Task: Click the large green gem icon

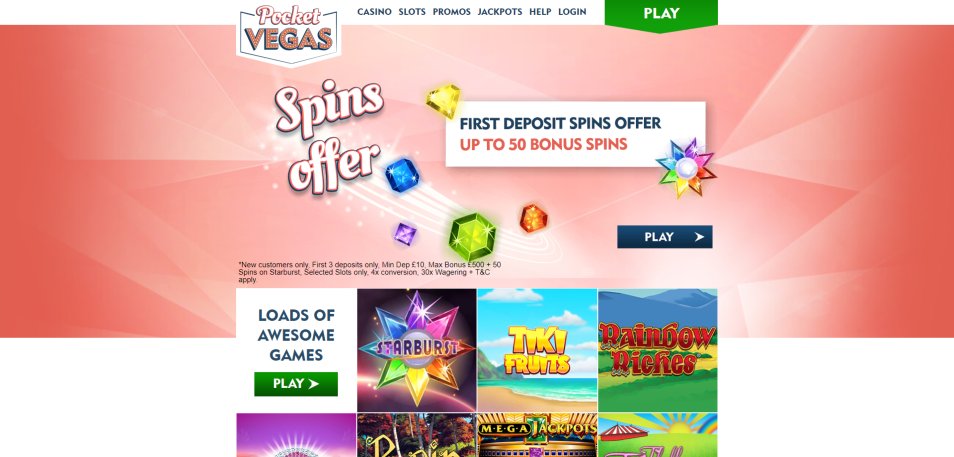Action: pyautogui.click(x=473, y=236)
